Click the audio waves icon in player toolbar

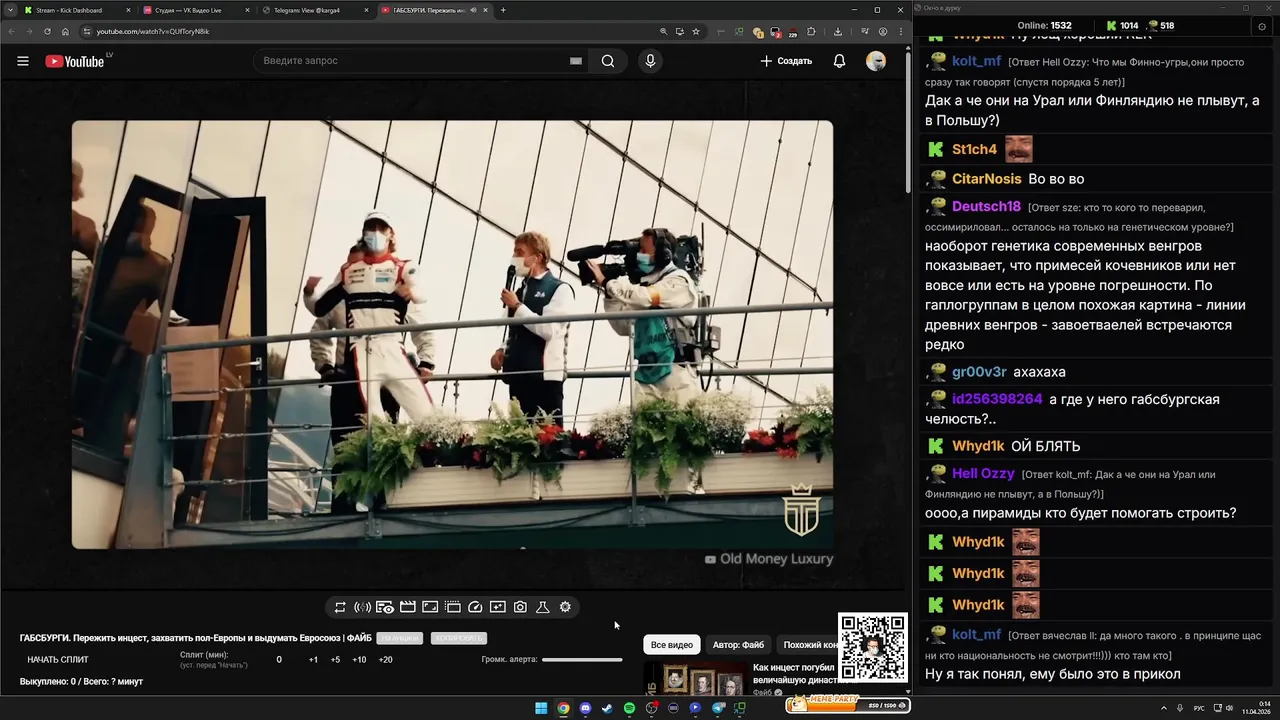click(362, 607)
